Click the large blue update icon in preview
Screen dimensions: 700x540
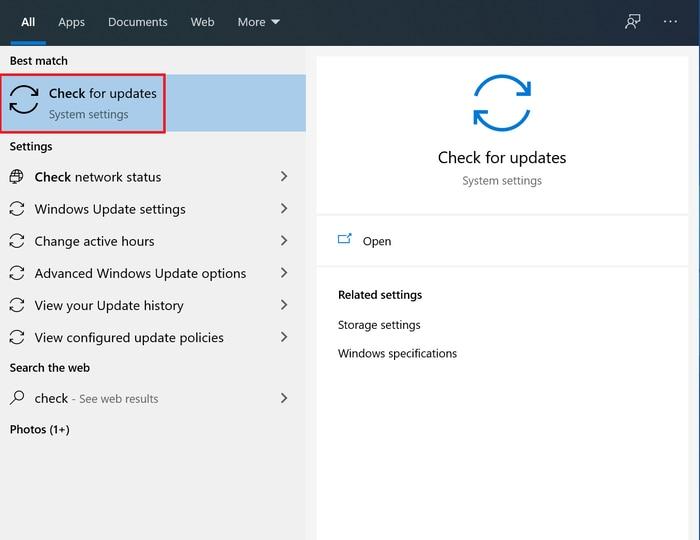click(x=502, y=103)
